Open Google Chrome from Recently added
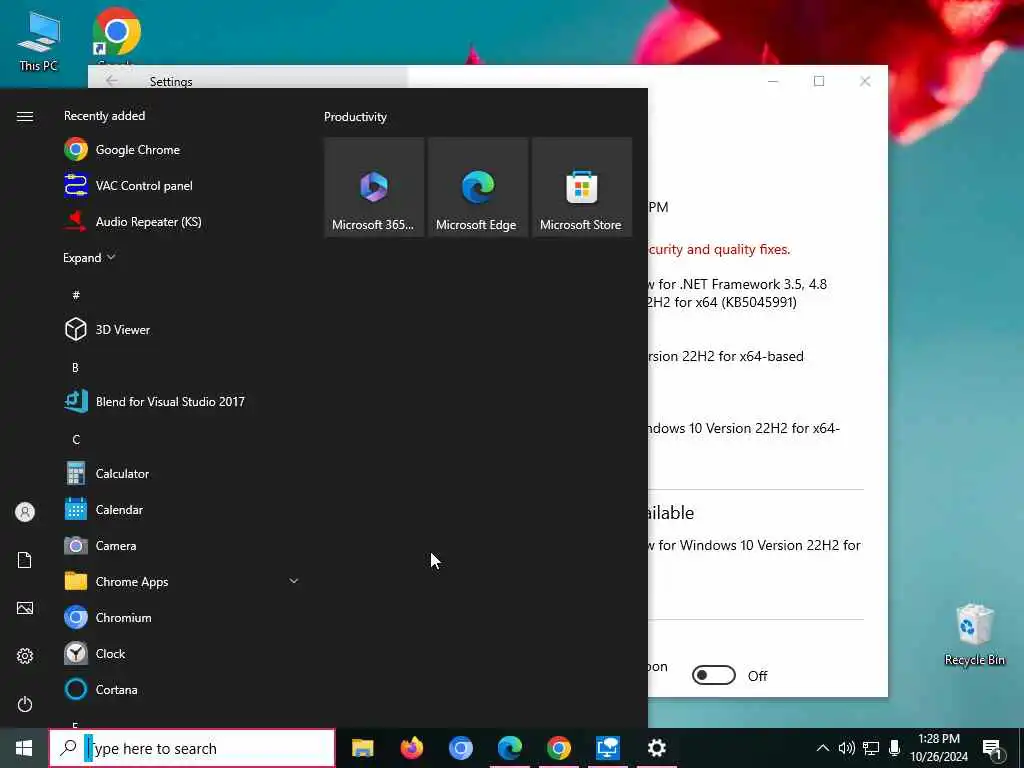 click(x=180, y=150)
